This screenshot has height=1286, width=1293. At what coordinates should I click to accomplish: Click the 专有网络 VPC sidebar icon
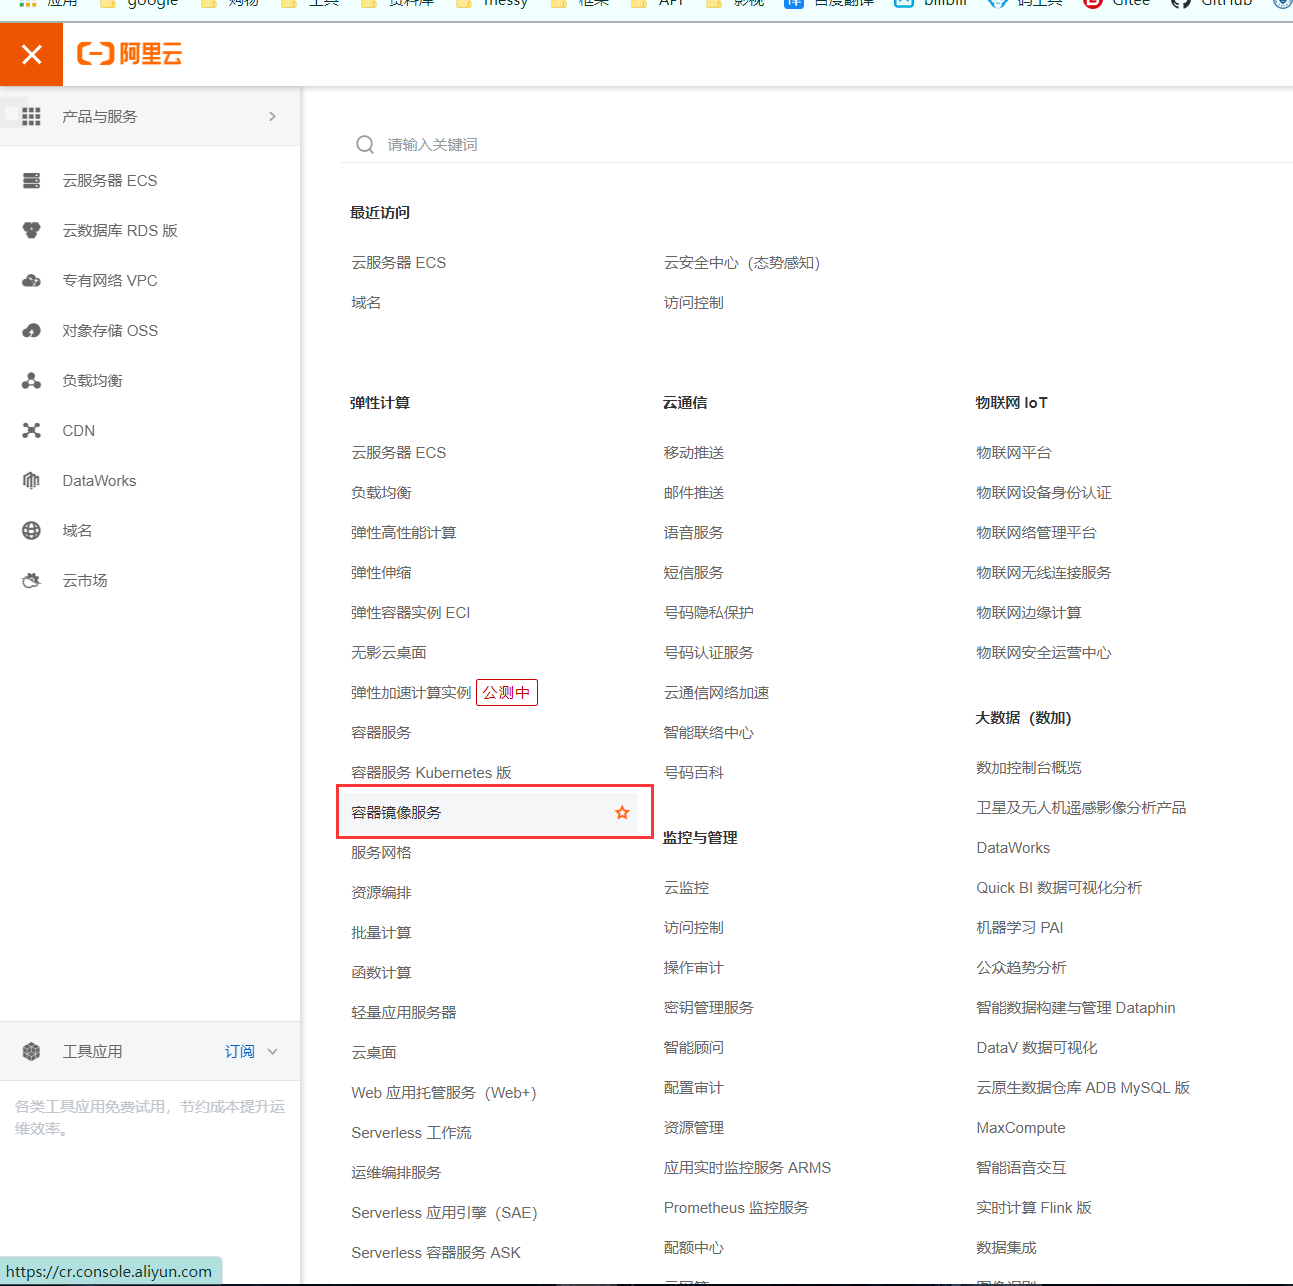pyautogui.click(x=31, y=280)
